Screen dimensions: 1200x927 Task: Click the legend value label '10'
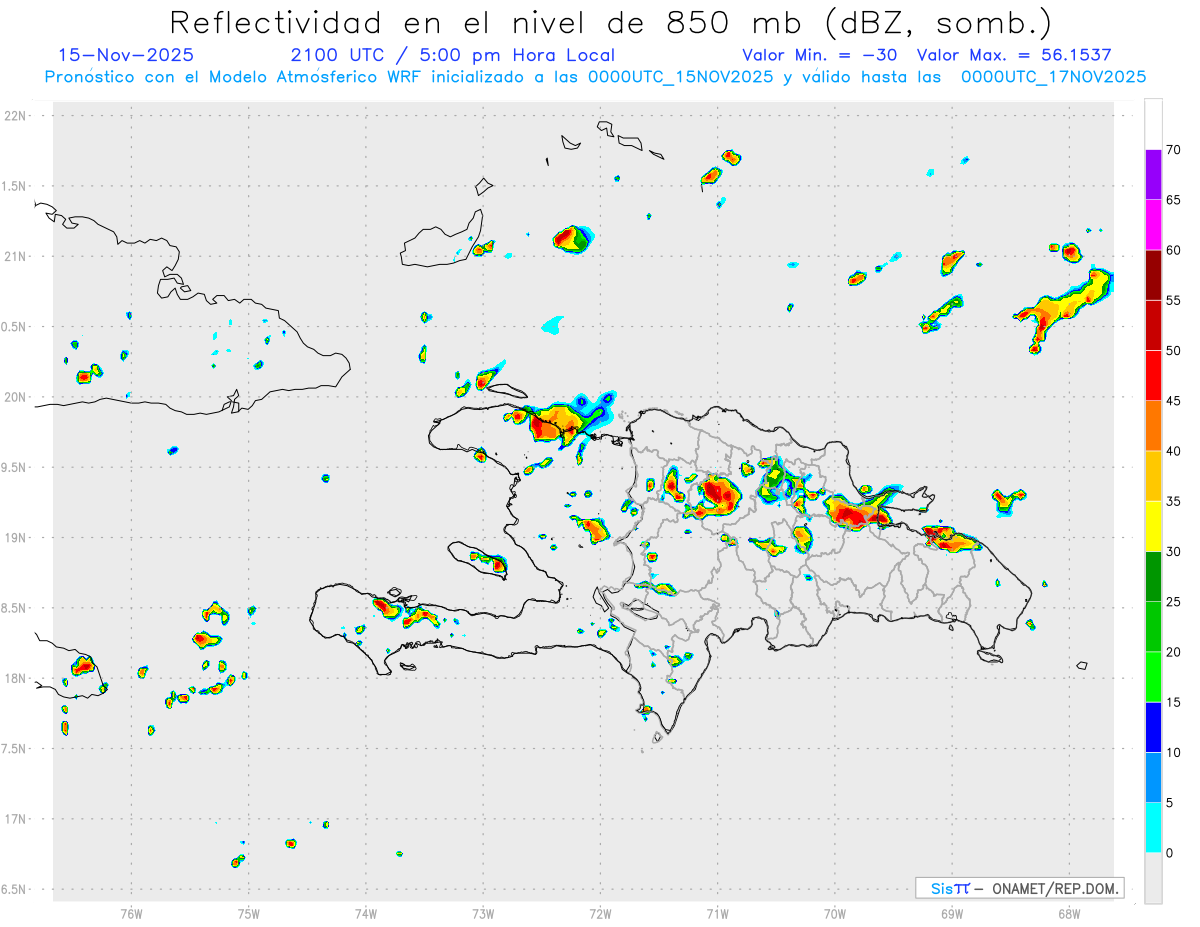click(1173, 753)
